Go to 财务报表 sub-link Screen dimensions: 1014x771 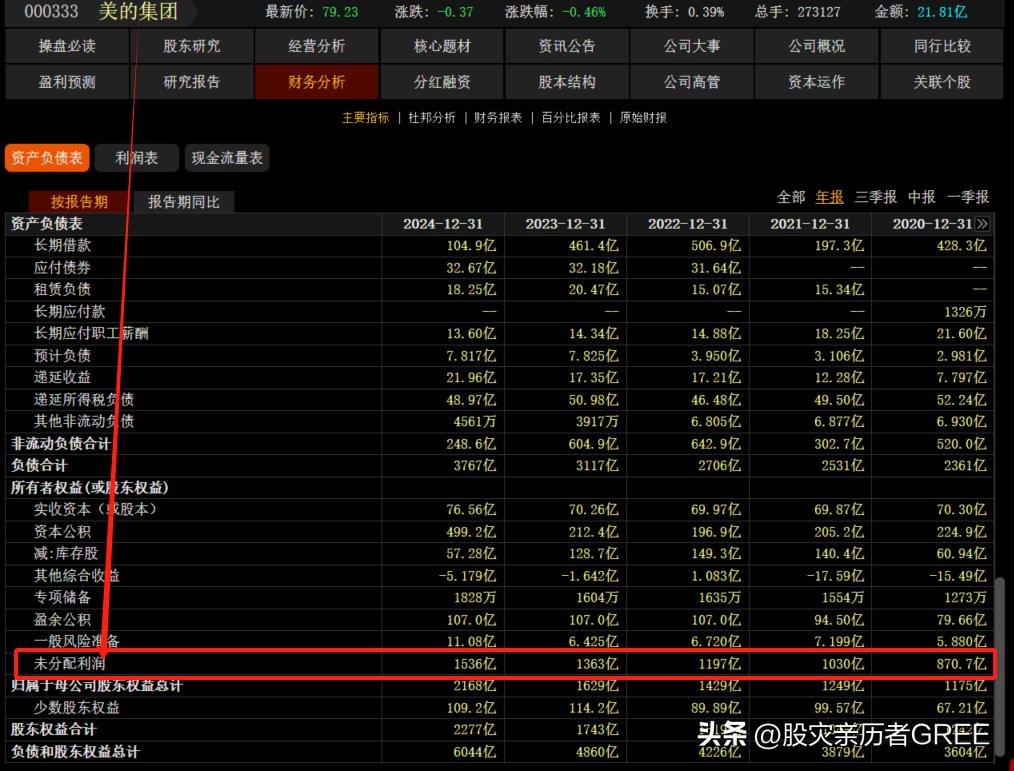(x=498, y=118)
